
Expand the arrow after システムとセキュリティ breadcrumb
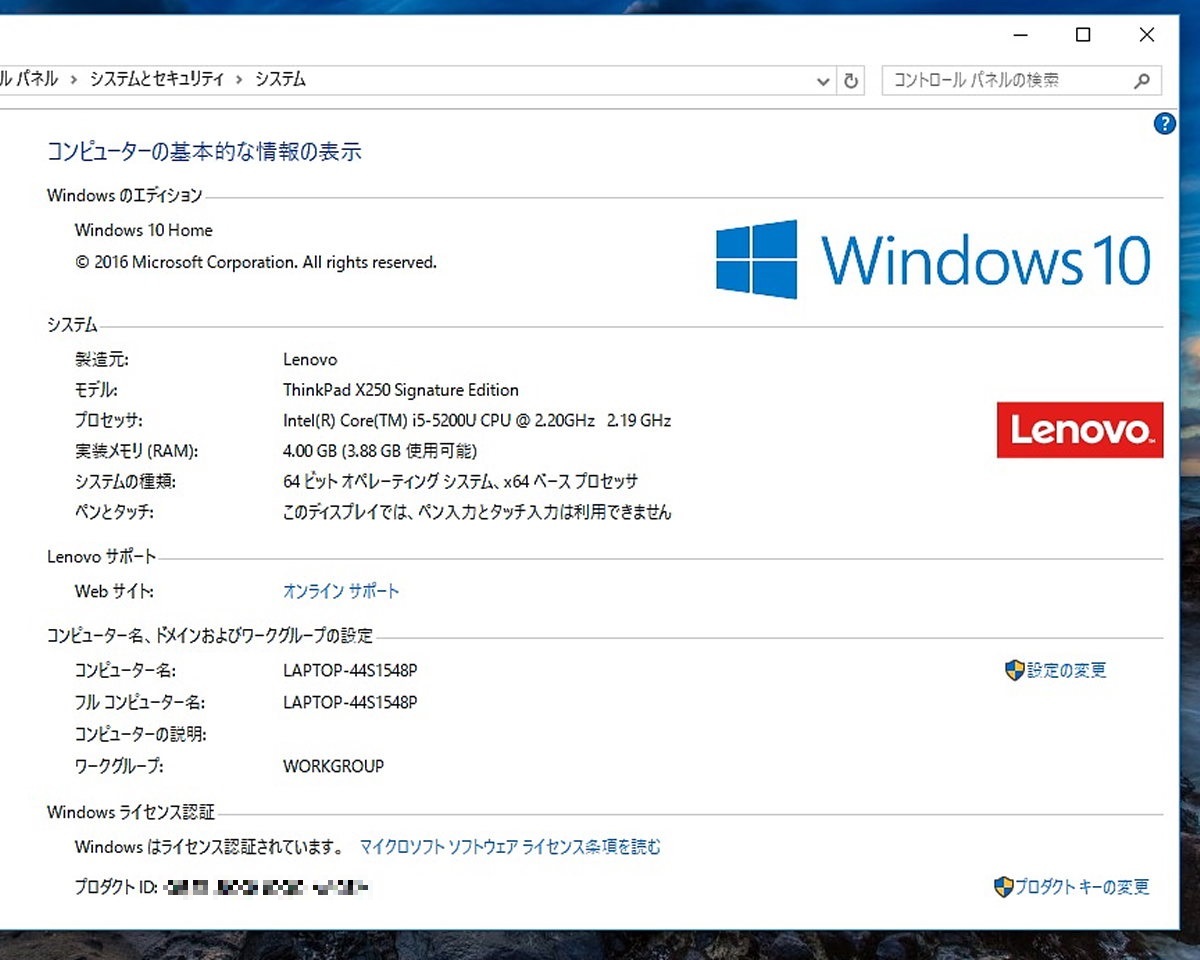pos(239,80)
